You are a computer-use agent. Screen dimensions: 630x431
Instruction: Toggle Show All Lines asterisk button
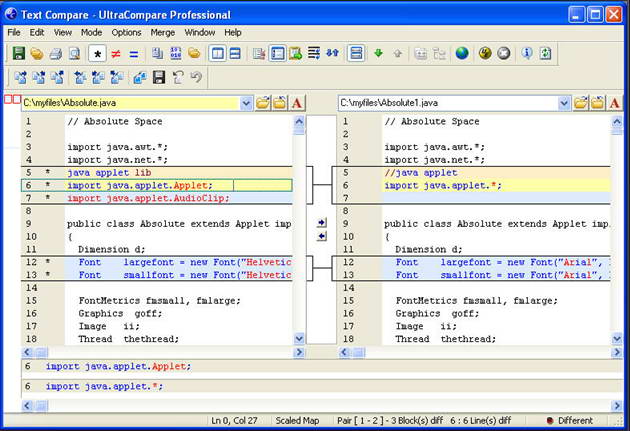point(97,53)
